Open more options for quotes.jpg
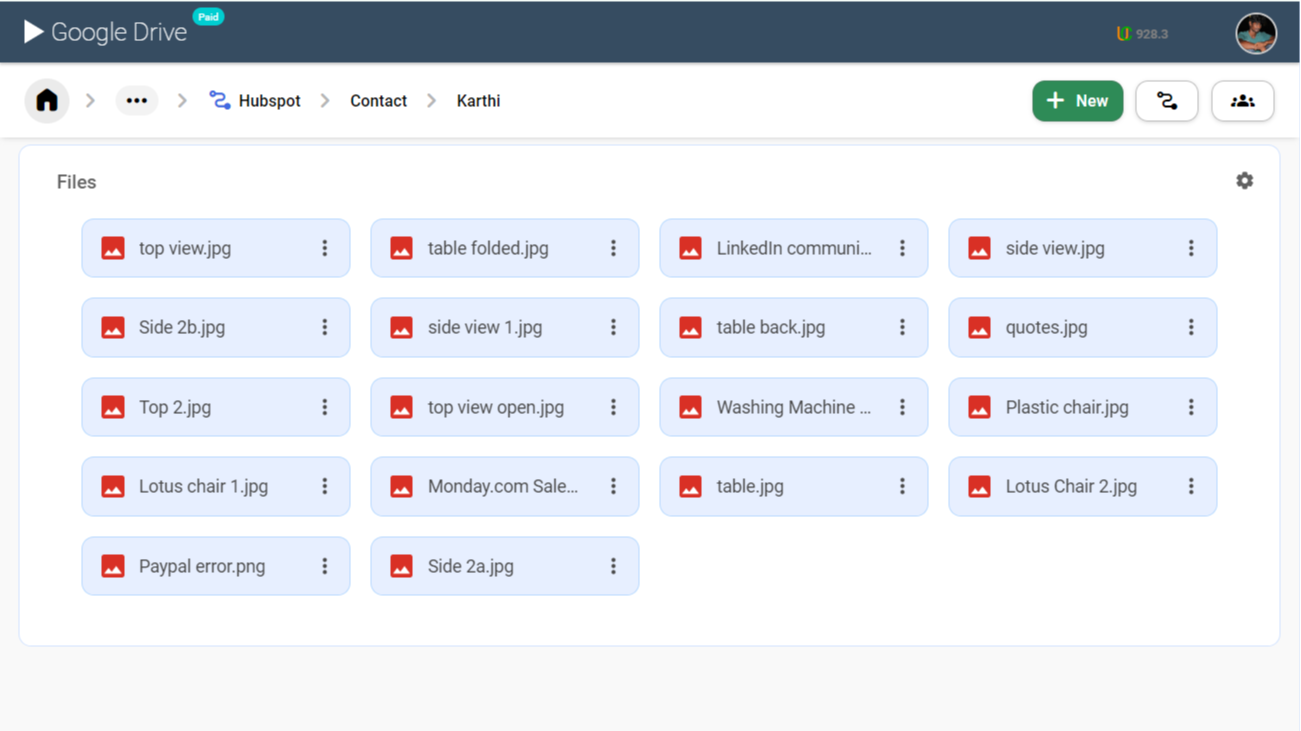The image size is (1301, 731). pyautogui.click(x=1191, y=327)
